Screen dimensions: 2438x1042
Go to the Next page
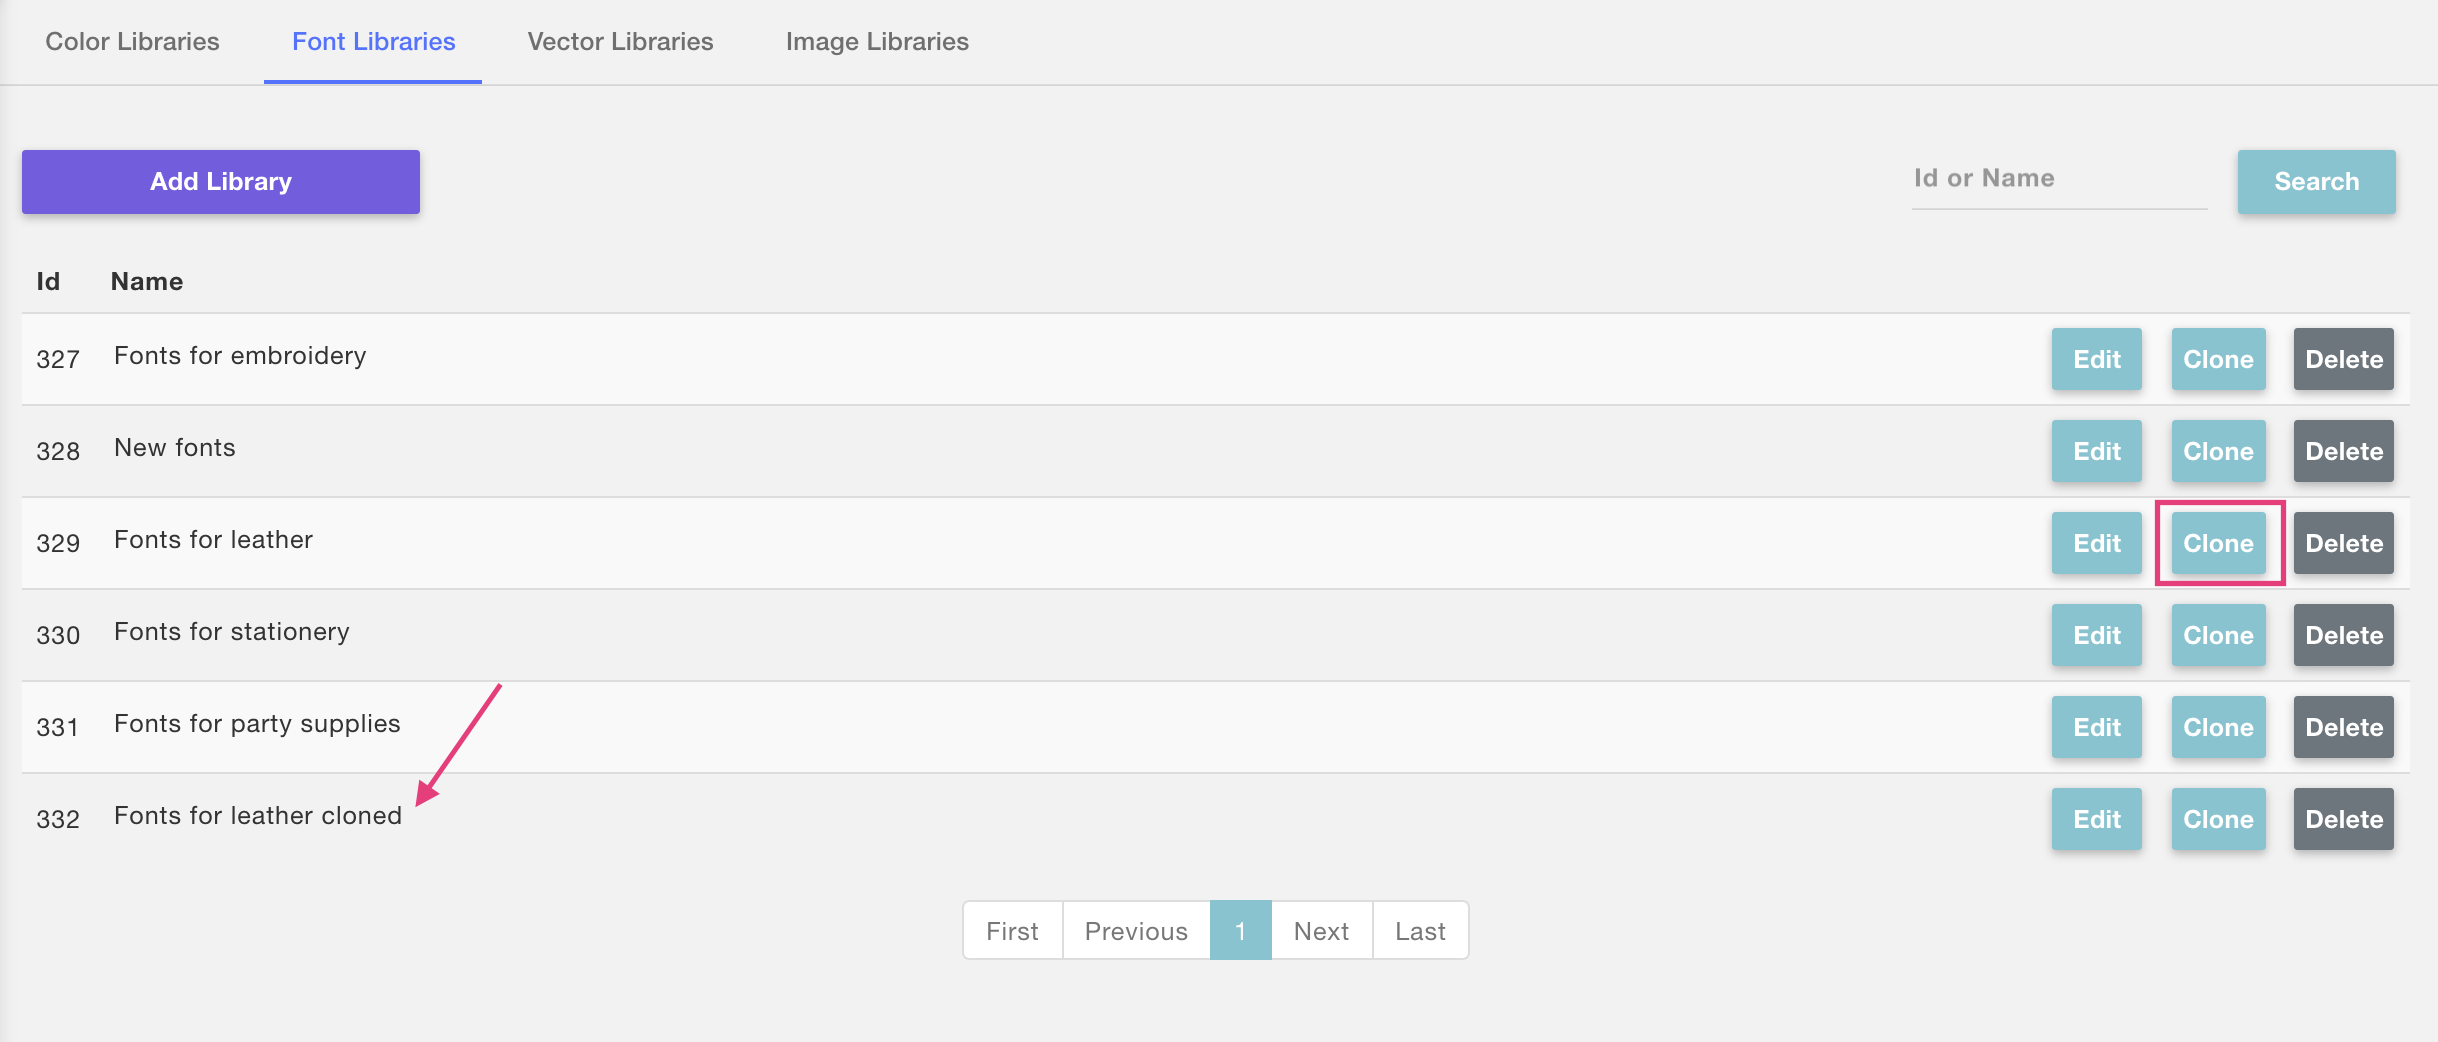point(1321,931)
